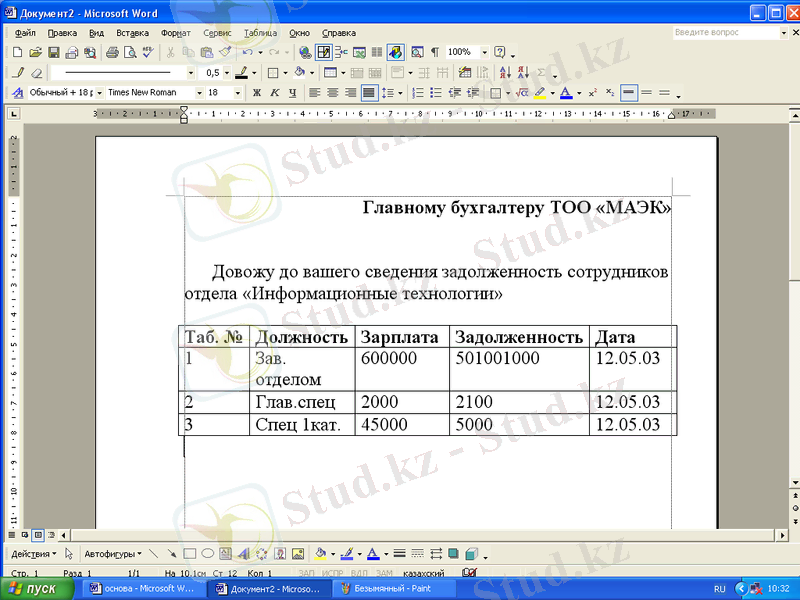Run spelling and grammar check
The image size is (800, 600).
[x=148, y=52]
